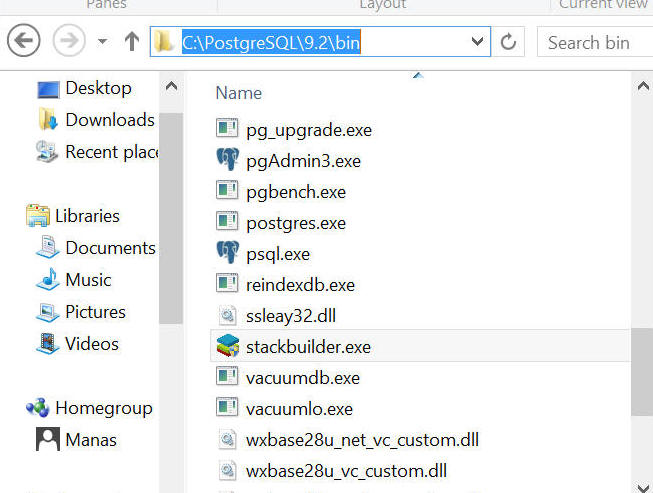Click the wxbase28u_net_vc_custom.dll file name

[x=362, y=440]
